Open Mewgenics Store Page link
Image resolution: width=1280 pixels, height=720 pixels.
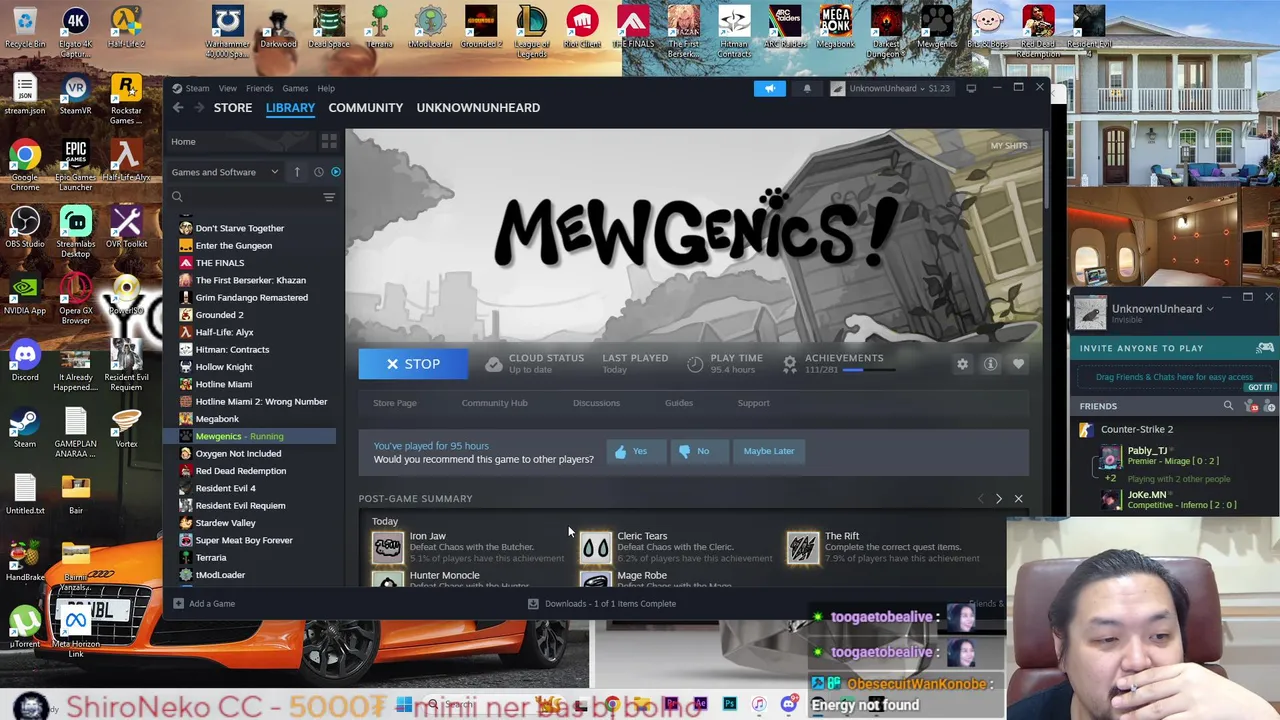click(x=395, y=403)
